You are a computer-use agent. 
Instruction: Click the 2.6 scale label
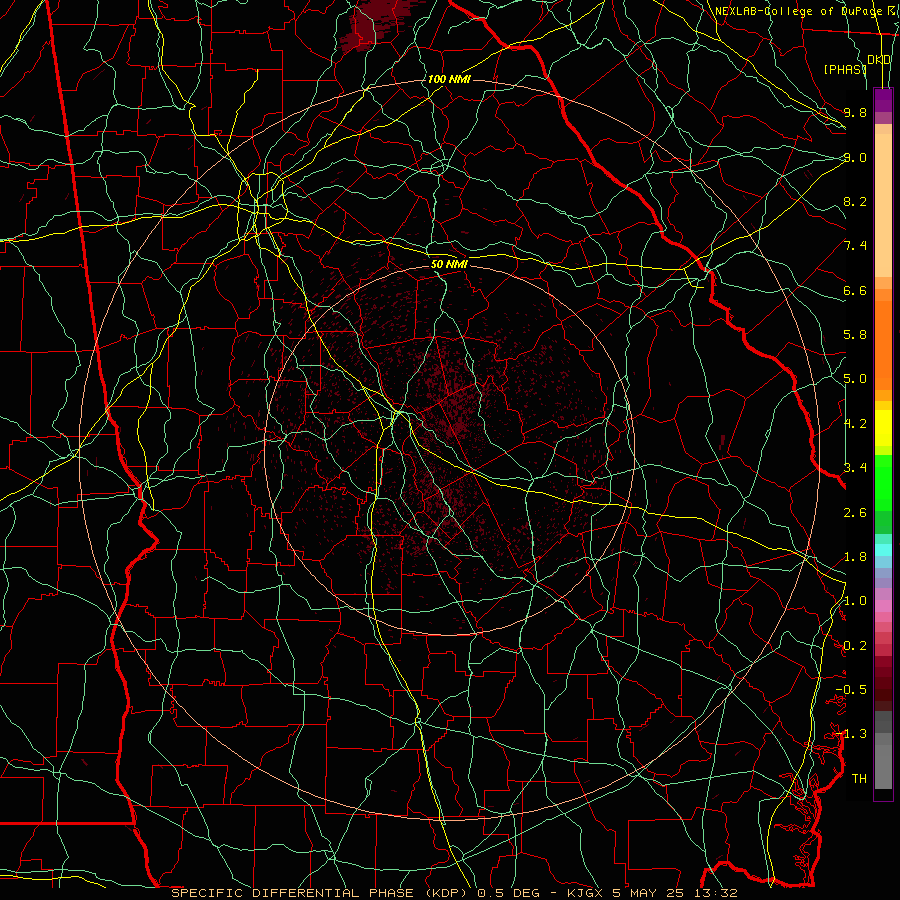click(855, 513)
